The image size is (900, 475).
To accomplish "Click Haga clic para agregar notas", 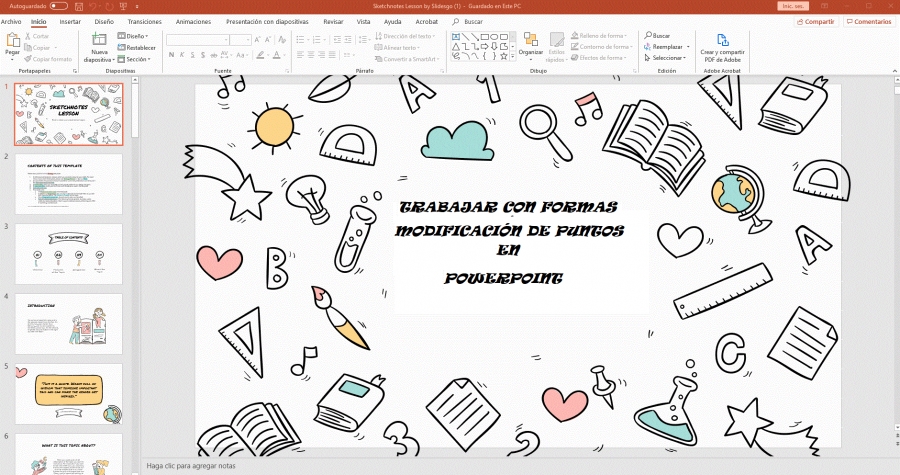I will [x=191, y=466].
